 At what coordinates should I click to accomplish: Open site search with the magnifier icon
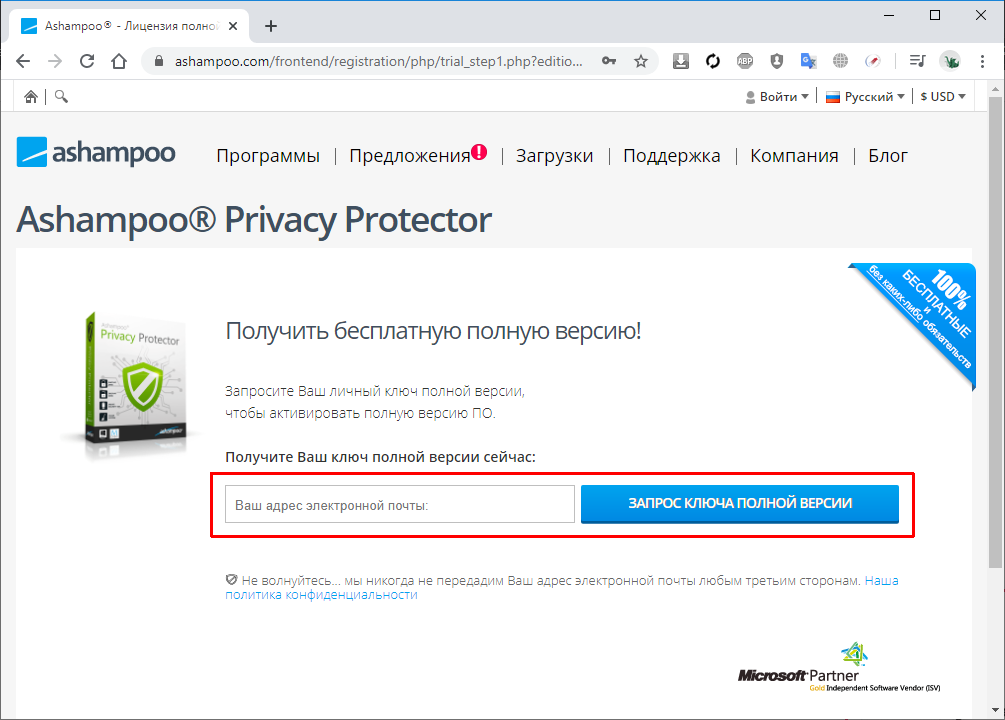pyautogui.click(x=60, y=96)
